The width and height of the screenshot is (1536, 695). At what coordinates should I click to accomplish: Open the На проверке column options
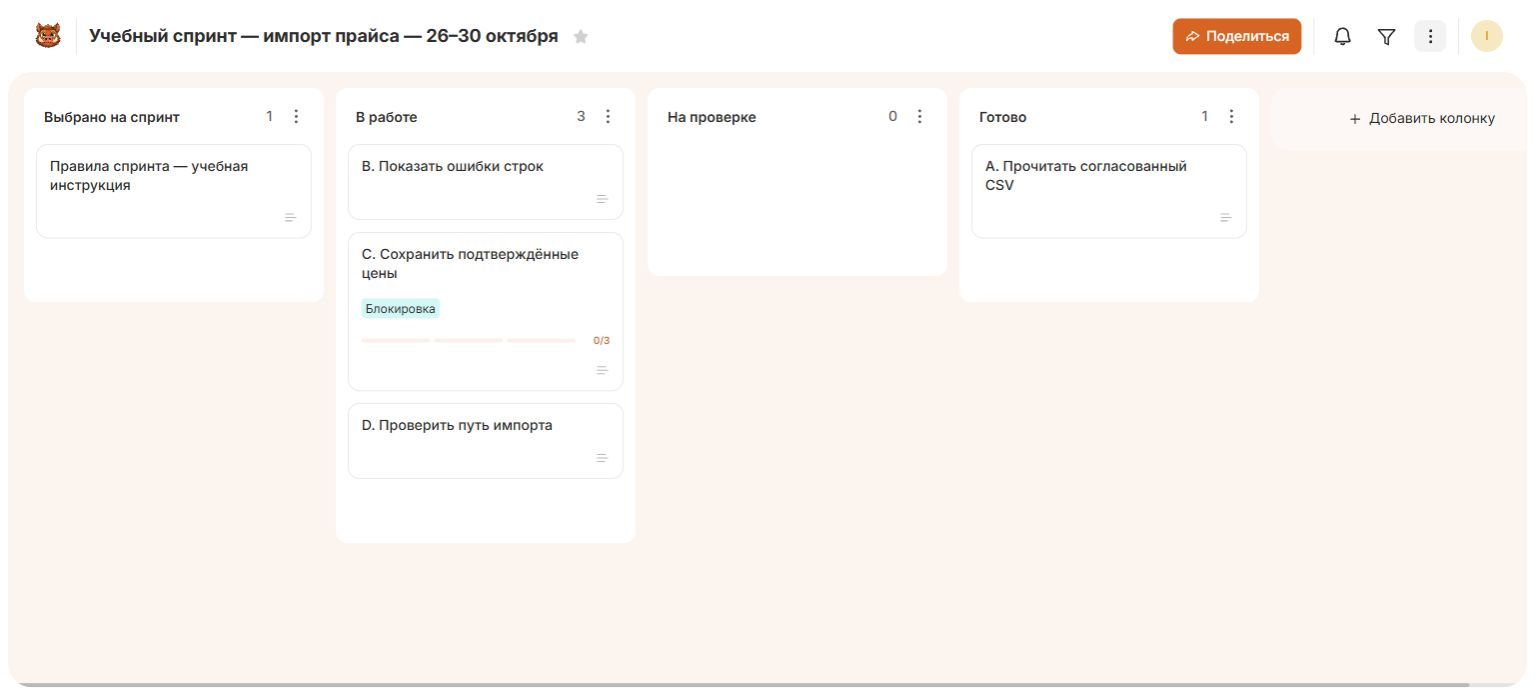pyautogui.click(x=920, y=117)
